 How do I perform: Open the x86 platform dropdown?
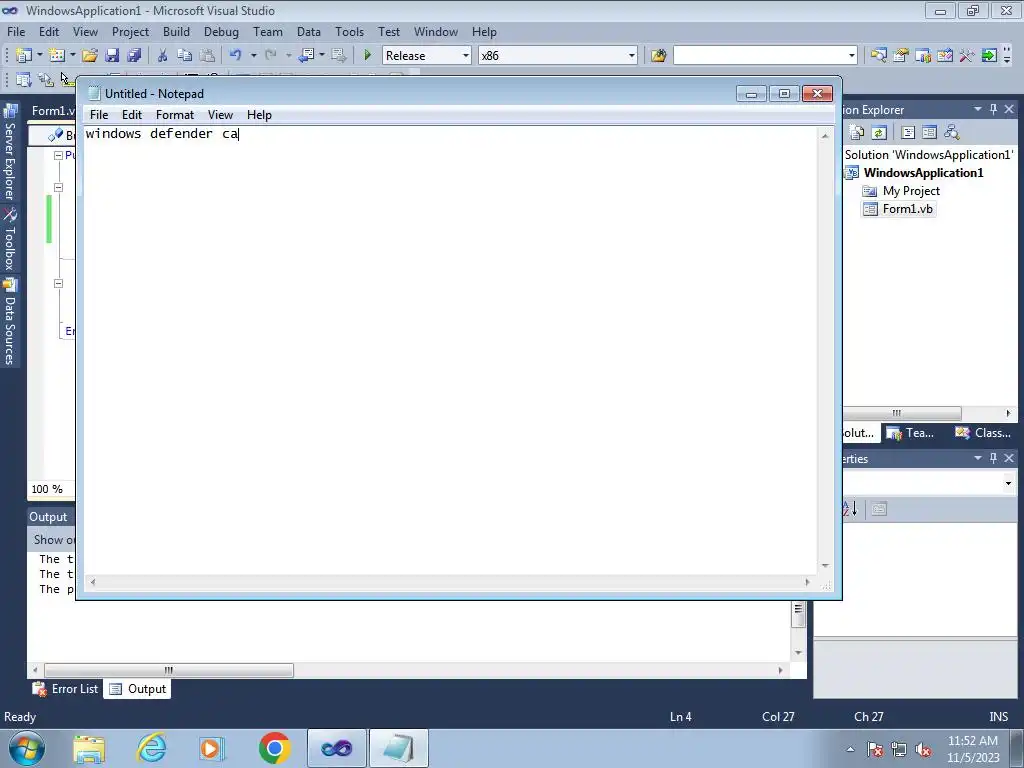[632, 56]
